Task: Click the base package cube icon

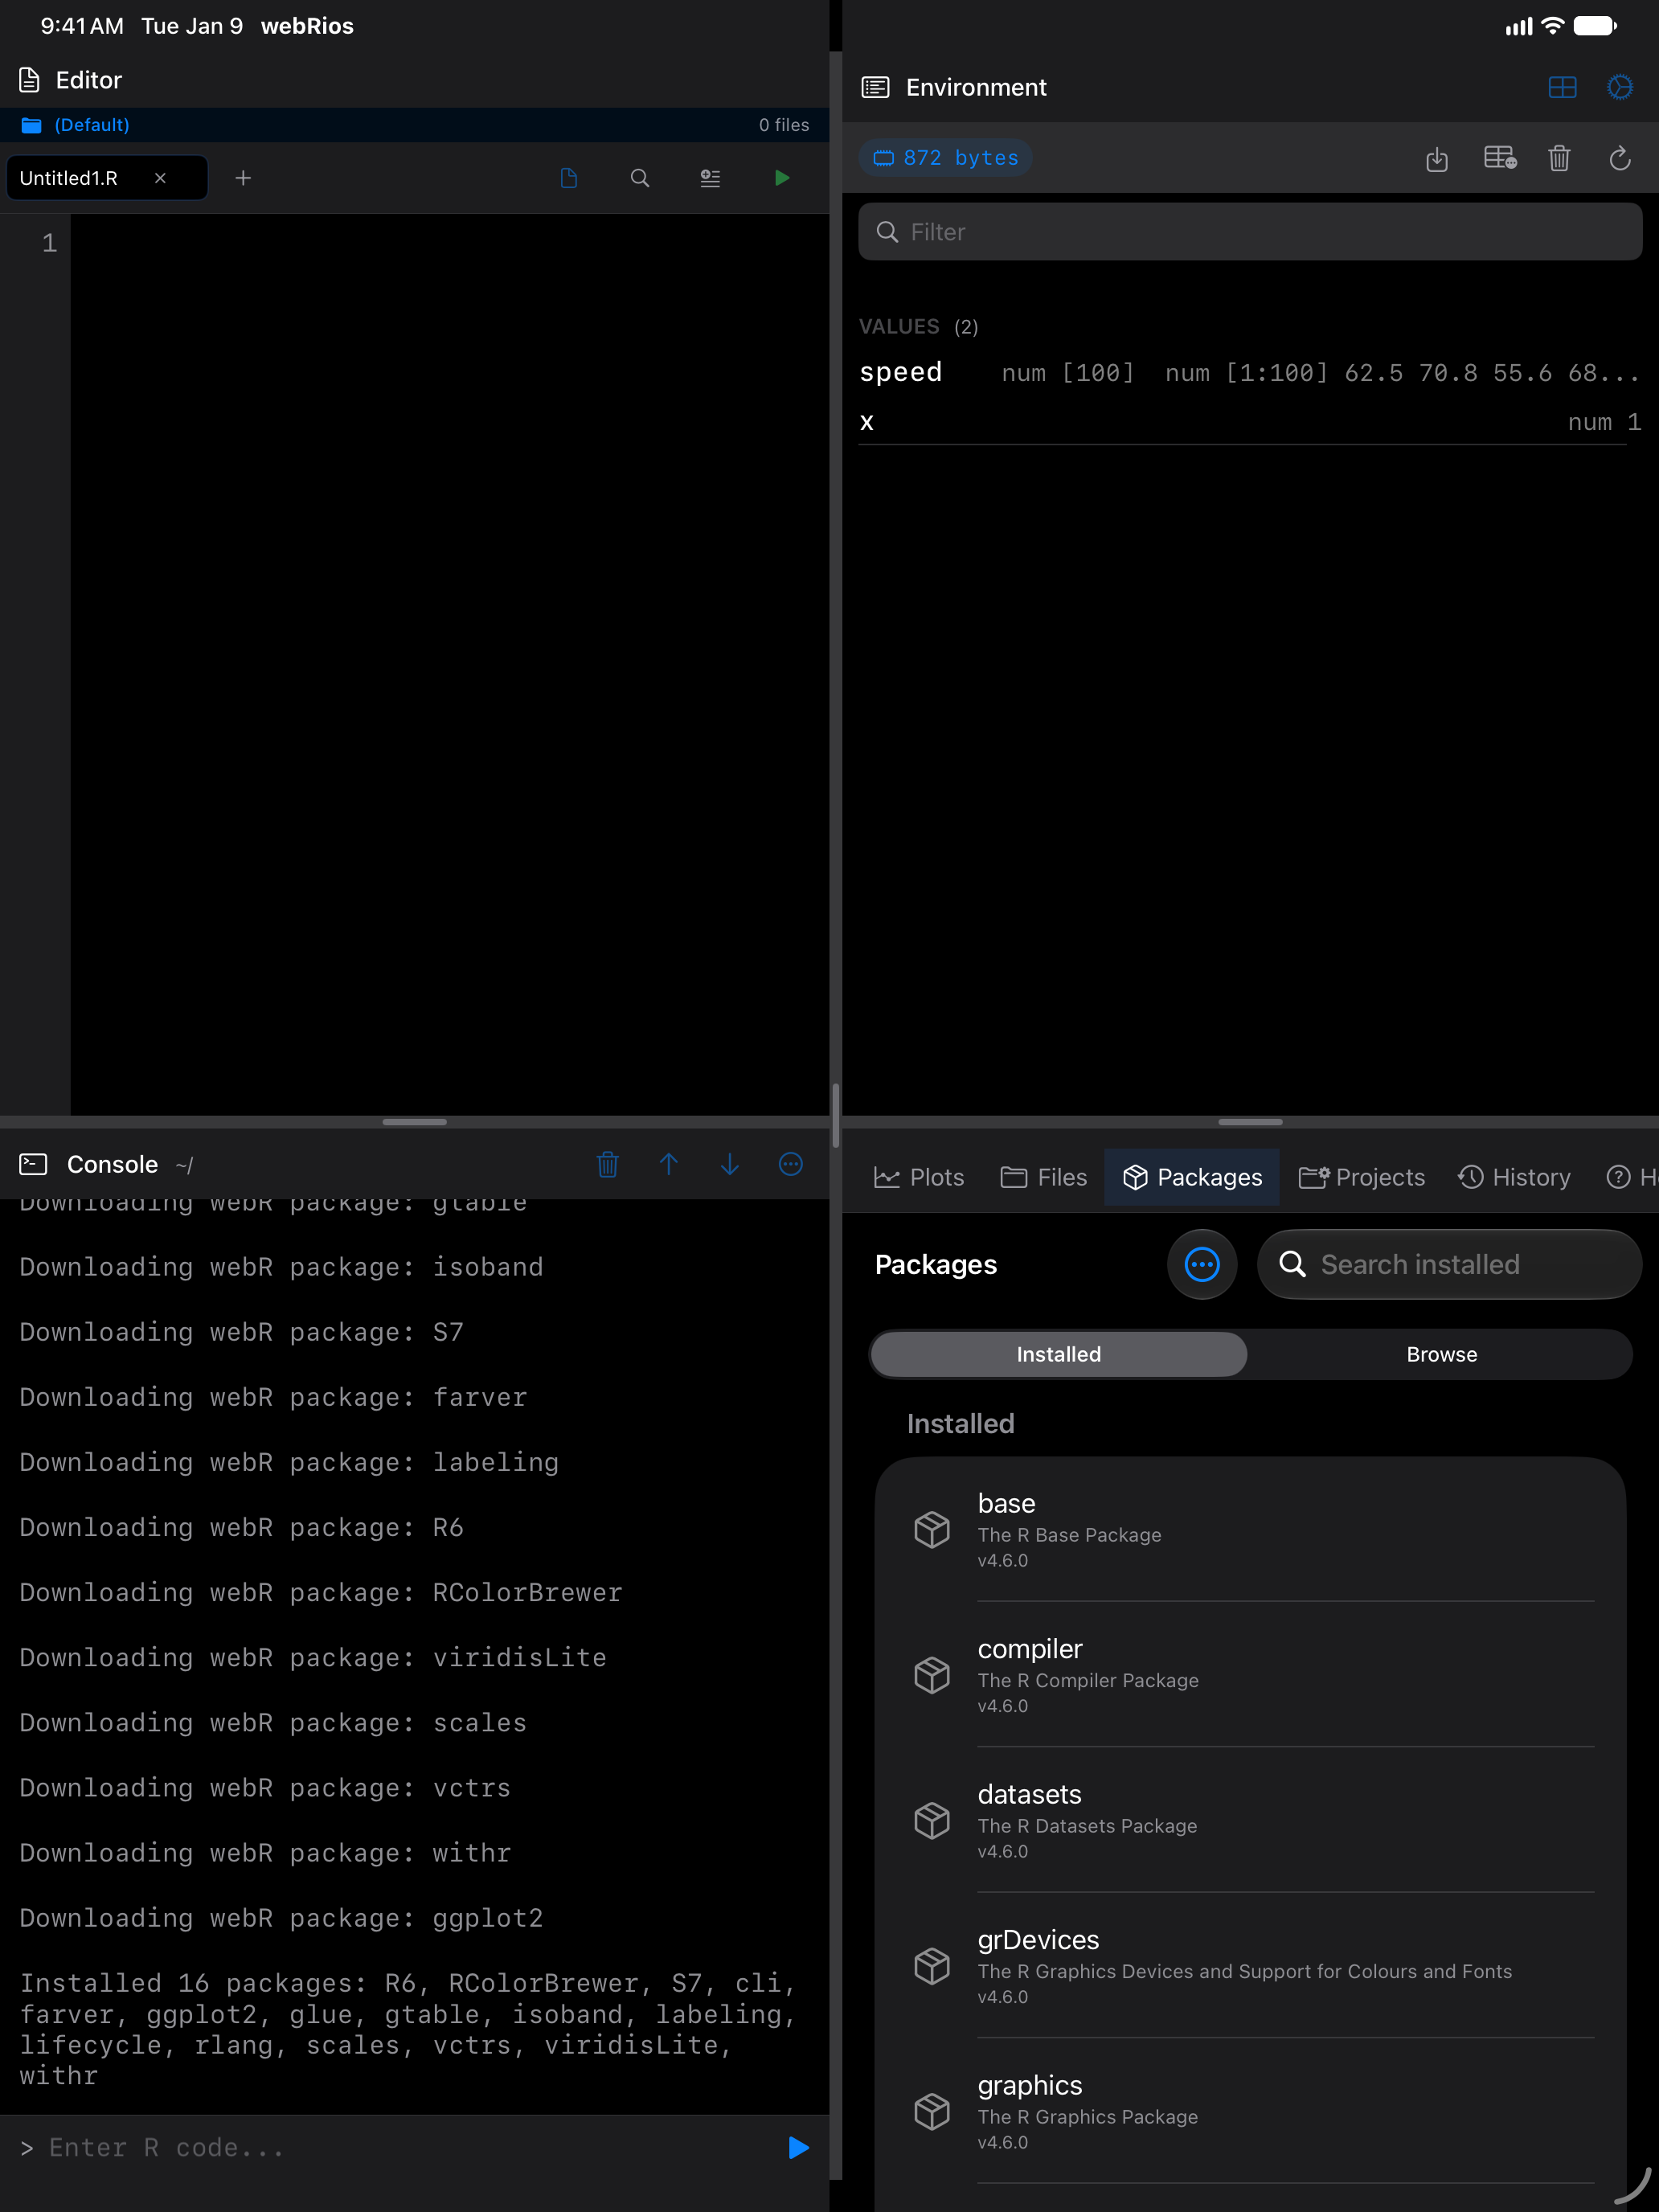Action: coord(932,1530)
